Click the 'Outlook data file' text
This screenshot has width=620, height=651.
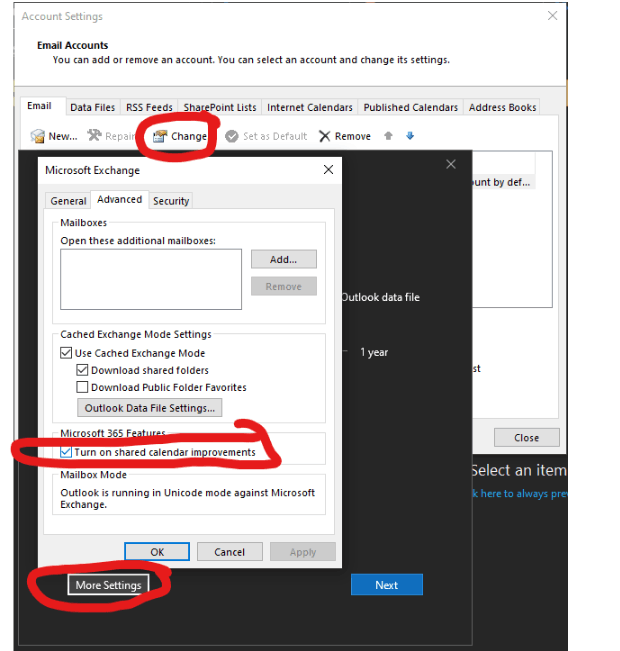(x=380, y=297)
